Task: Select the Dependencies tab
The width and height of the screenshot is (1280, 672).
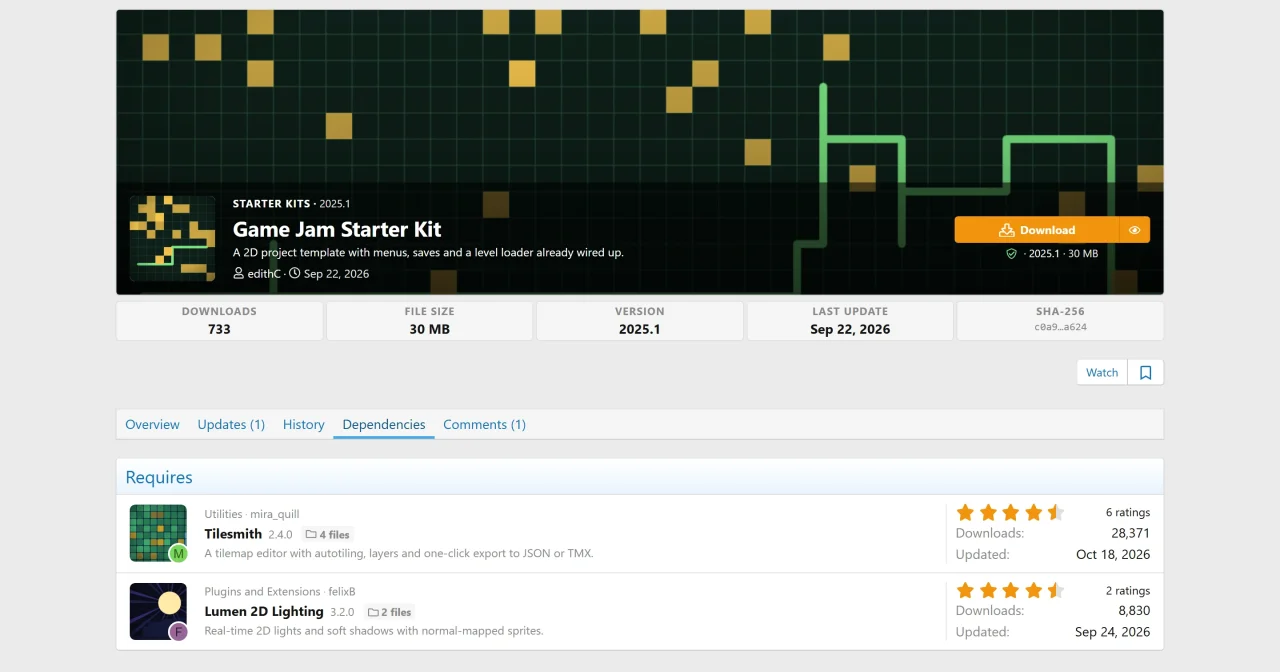Action: point(384,424)
